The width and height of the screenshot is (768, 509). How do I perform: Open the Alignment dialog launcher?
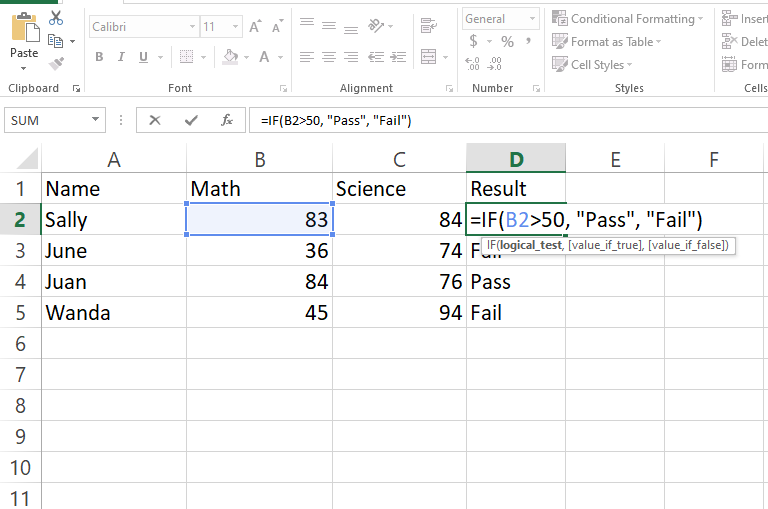pyautogui.click(x=449, y=89)
